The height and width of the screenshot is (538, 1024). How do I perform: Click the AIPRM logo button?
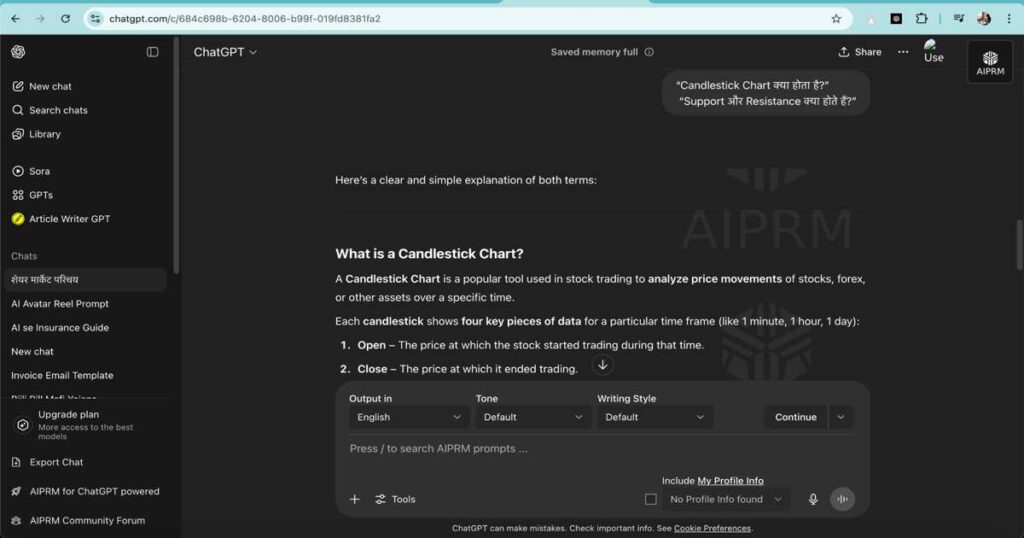[x=990, y=62]
